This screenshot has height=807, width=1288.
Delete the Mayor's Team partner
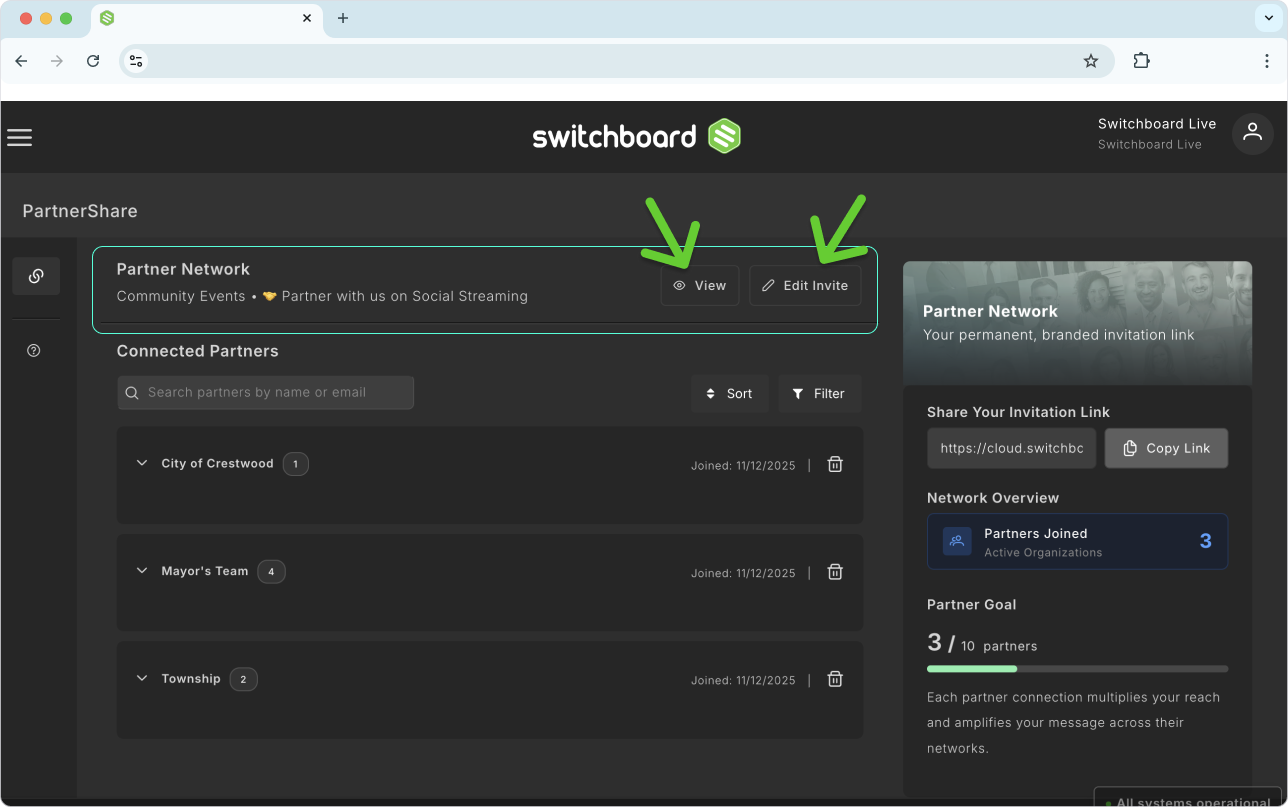pos(835,572)
